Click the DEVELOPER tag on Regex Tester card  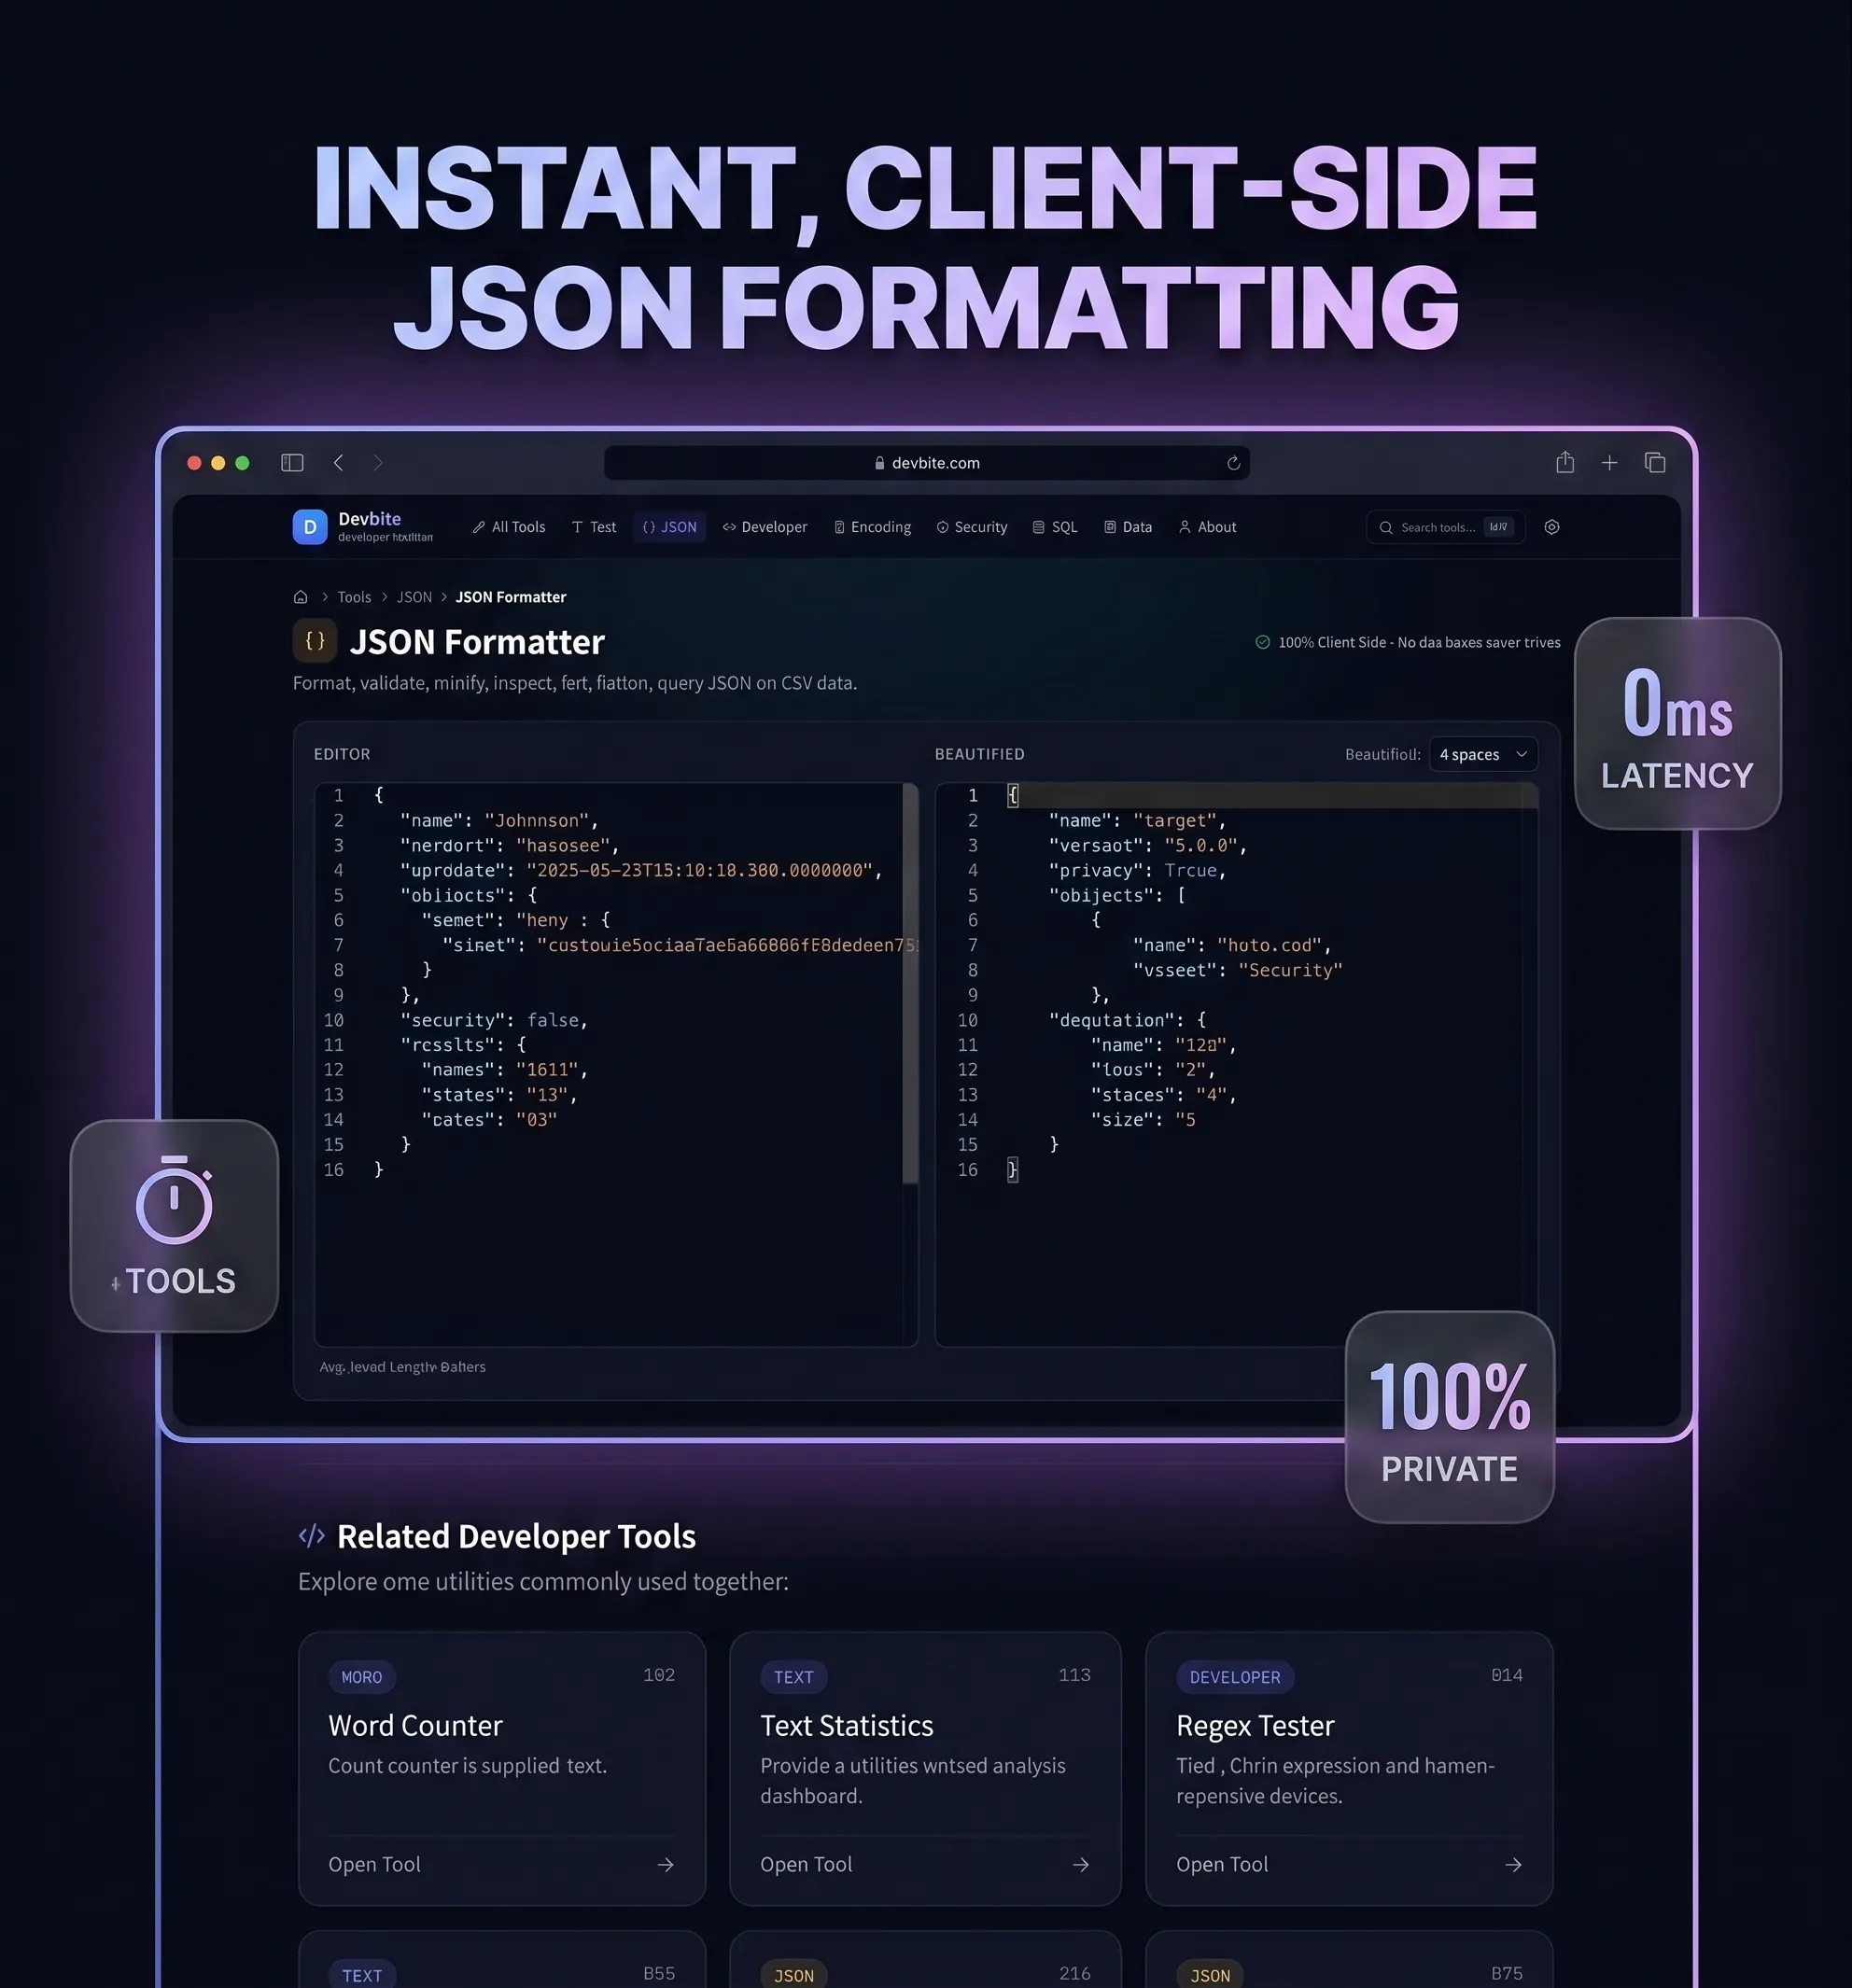click(1235, 1677)
